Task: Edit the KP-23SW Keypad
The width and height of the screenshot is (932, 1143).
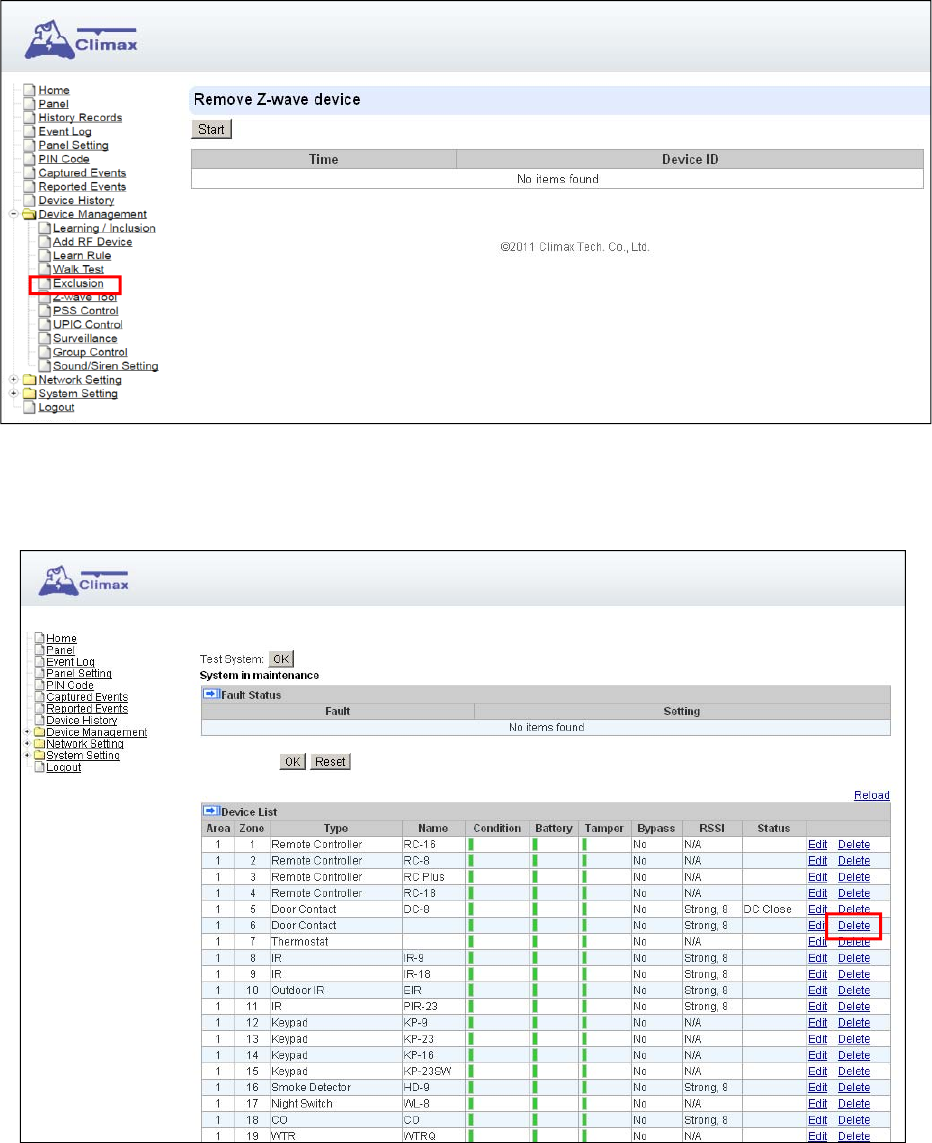Action: click(x=818, y=1072)
